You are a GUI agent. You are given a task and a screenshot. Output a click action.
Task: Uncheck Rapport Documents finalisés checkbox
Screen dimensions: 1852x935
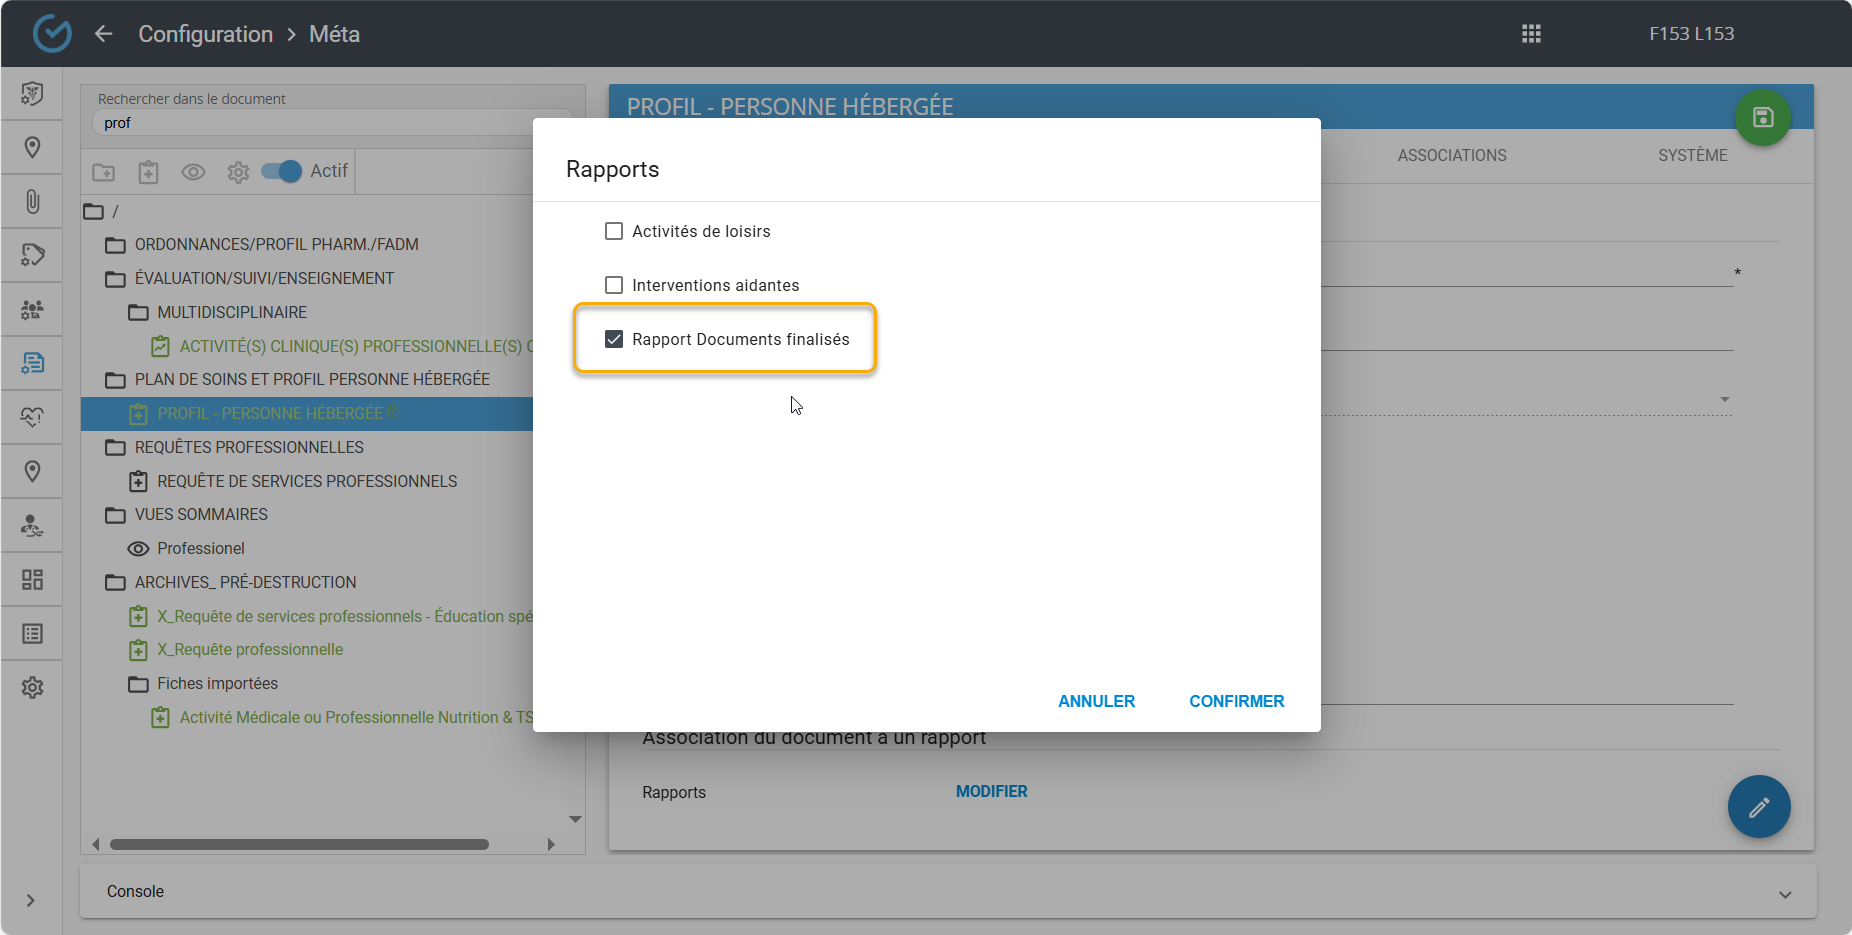click(x=614, y=339)
